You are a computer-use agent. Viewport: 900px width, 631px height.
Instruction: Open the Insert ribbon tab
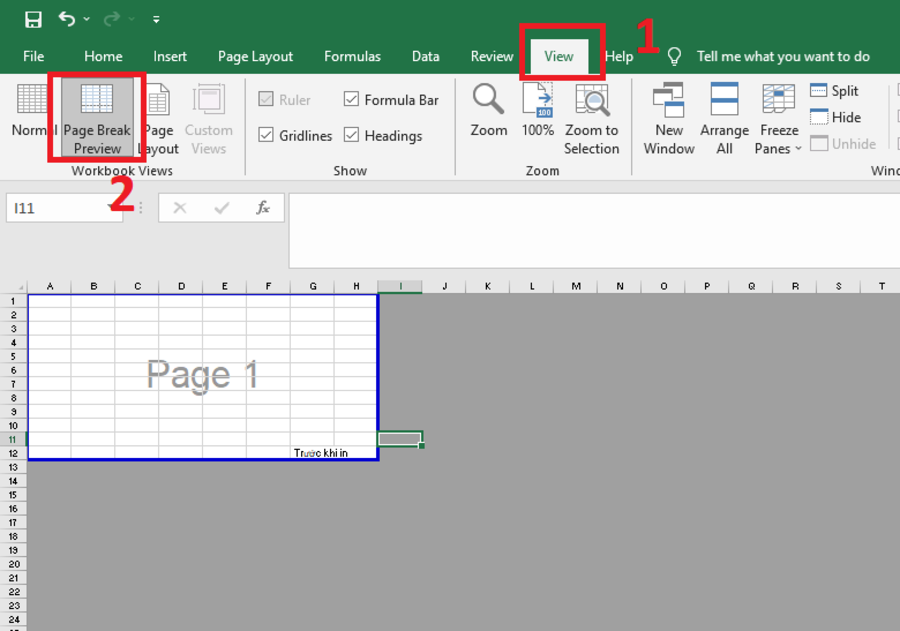170,56
